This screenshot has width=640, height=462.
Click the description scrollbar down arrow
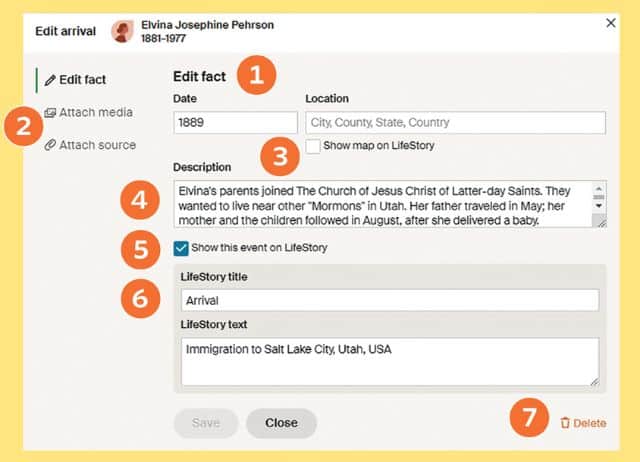[x=599, y=206]
